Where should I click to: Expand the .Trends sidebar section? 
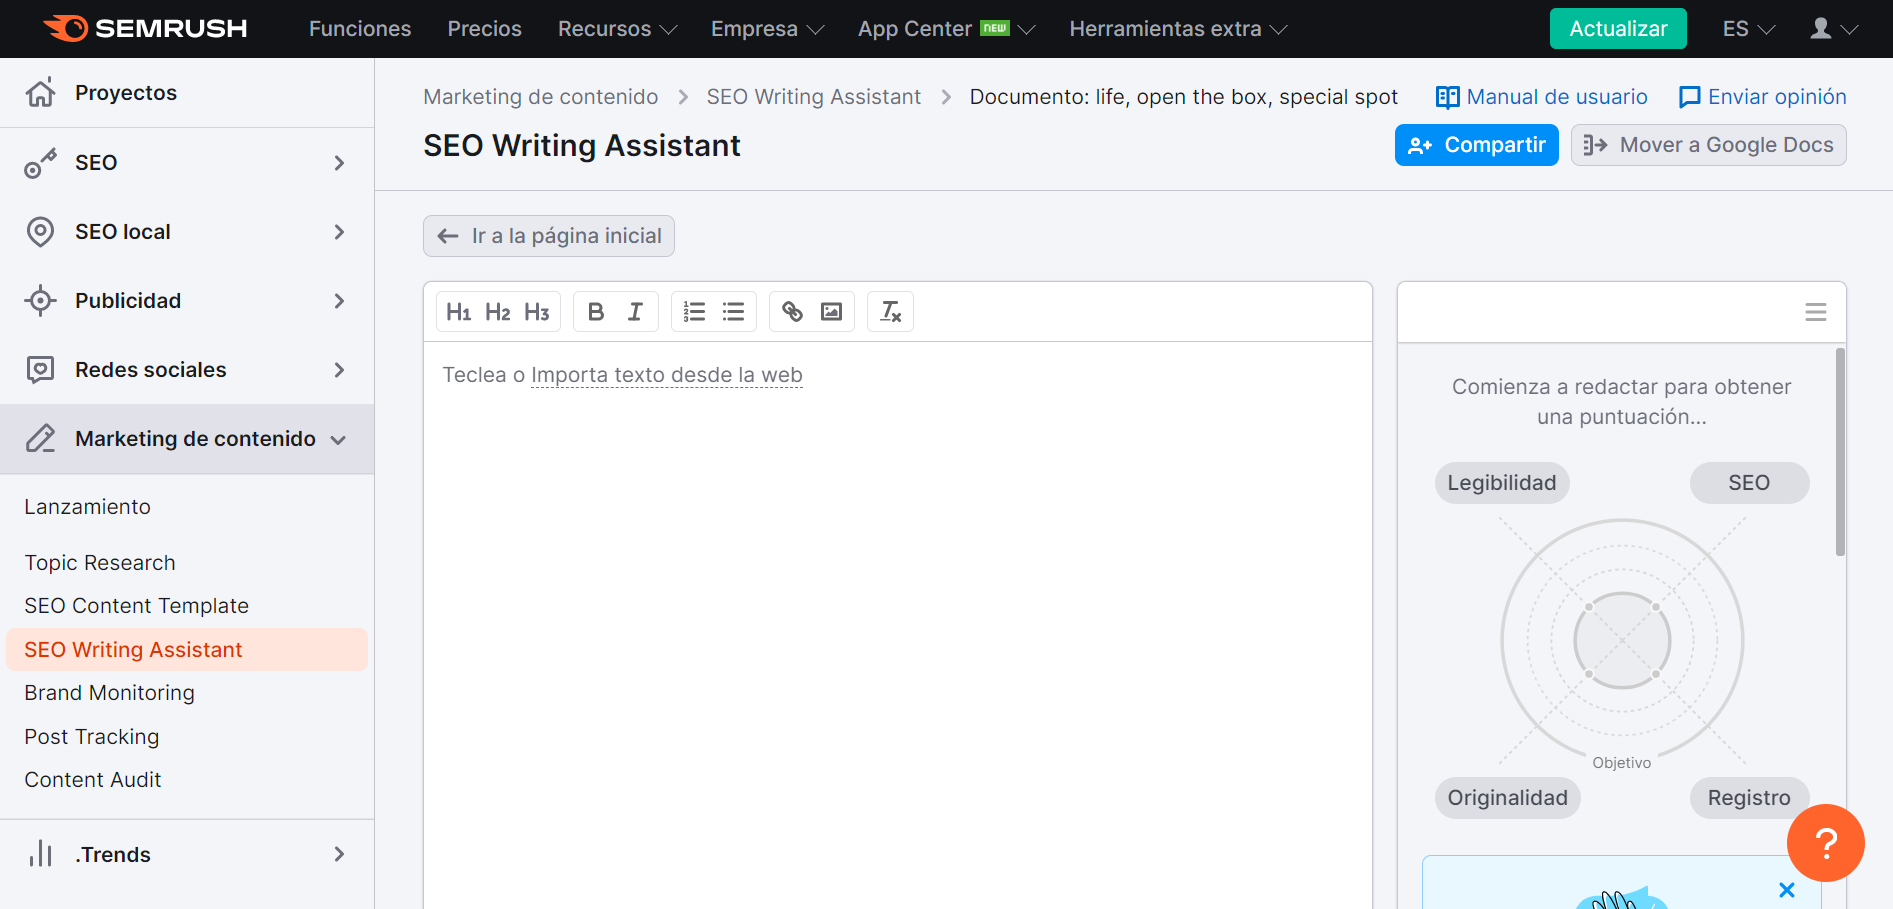(x=187, y=855)
